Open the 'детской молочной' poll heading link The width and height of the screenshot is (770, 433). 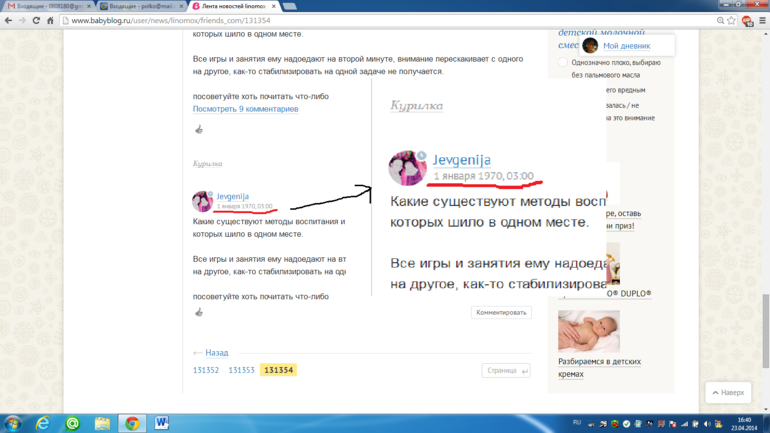coord(601,33)
